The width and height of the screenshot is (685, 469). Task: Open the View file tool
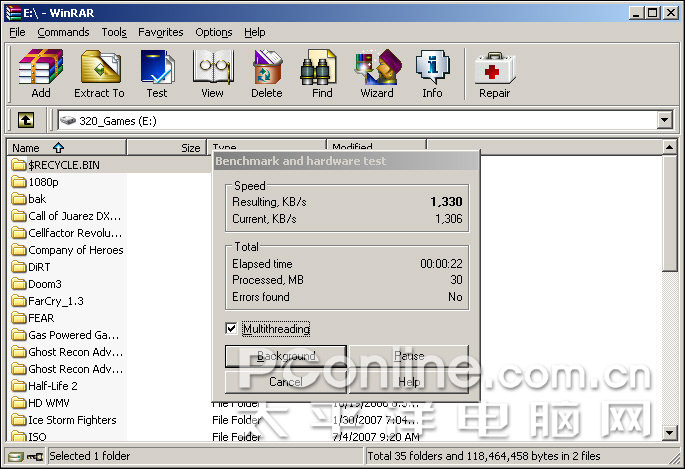pyautogui.click(x=212, y=74)
